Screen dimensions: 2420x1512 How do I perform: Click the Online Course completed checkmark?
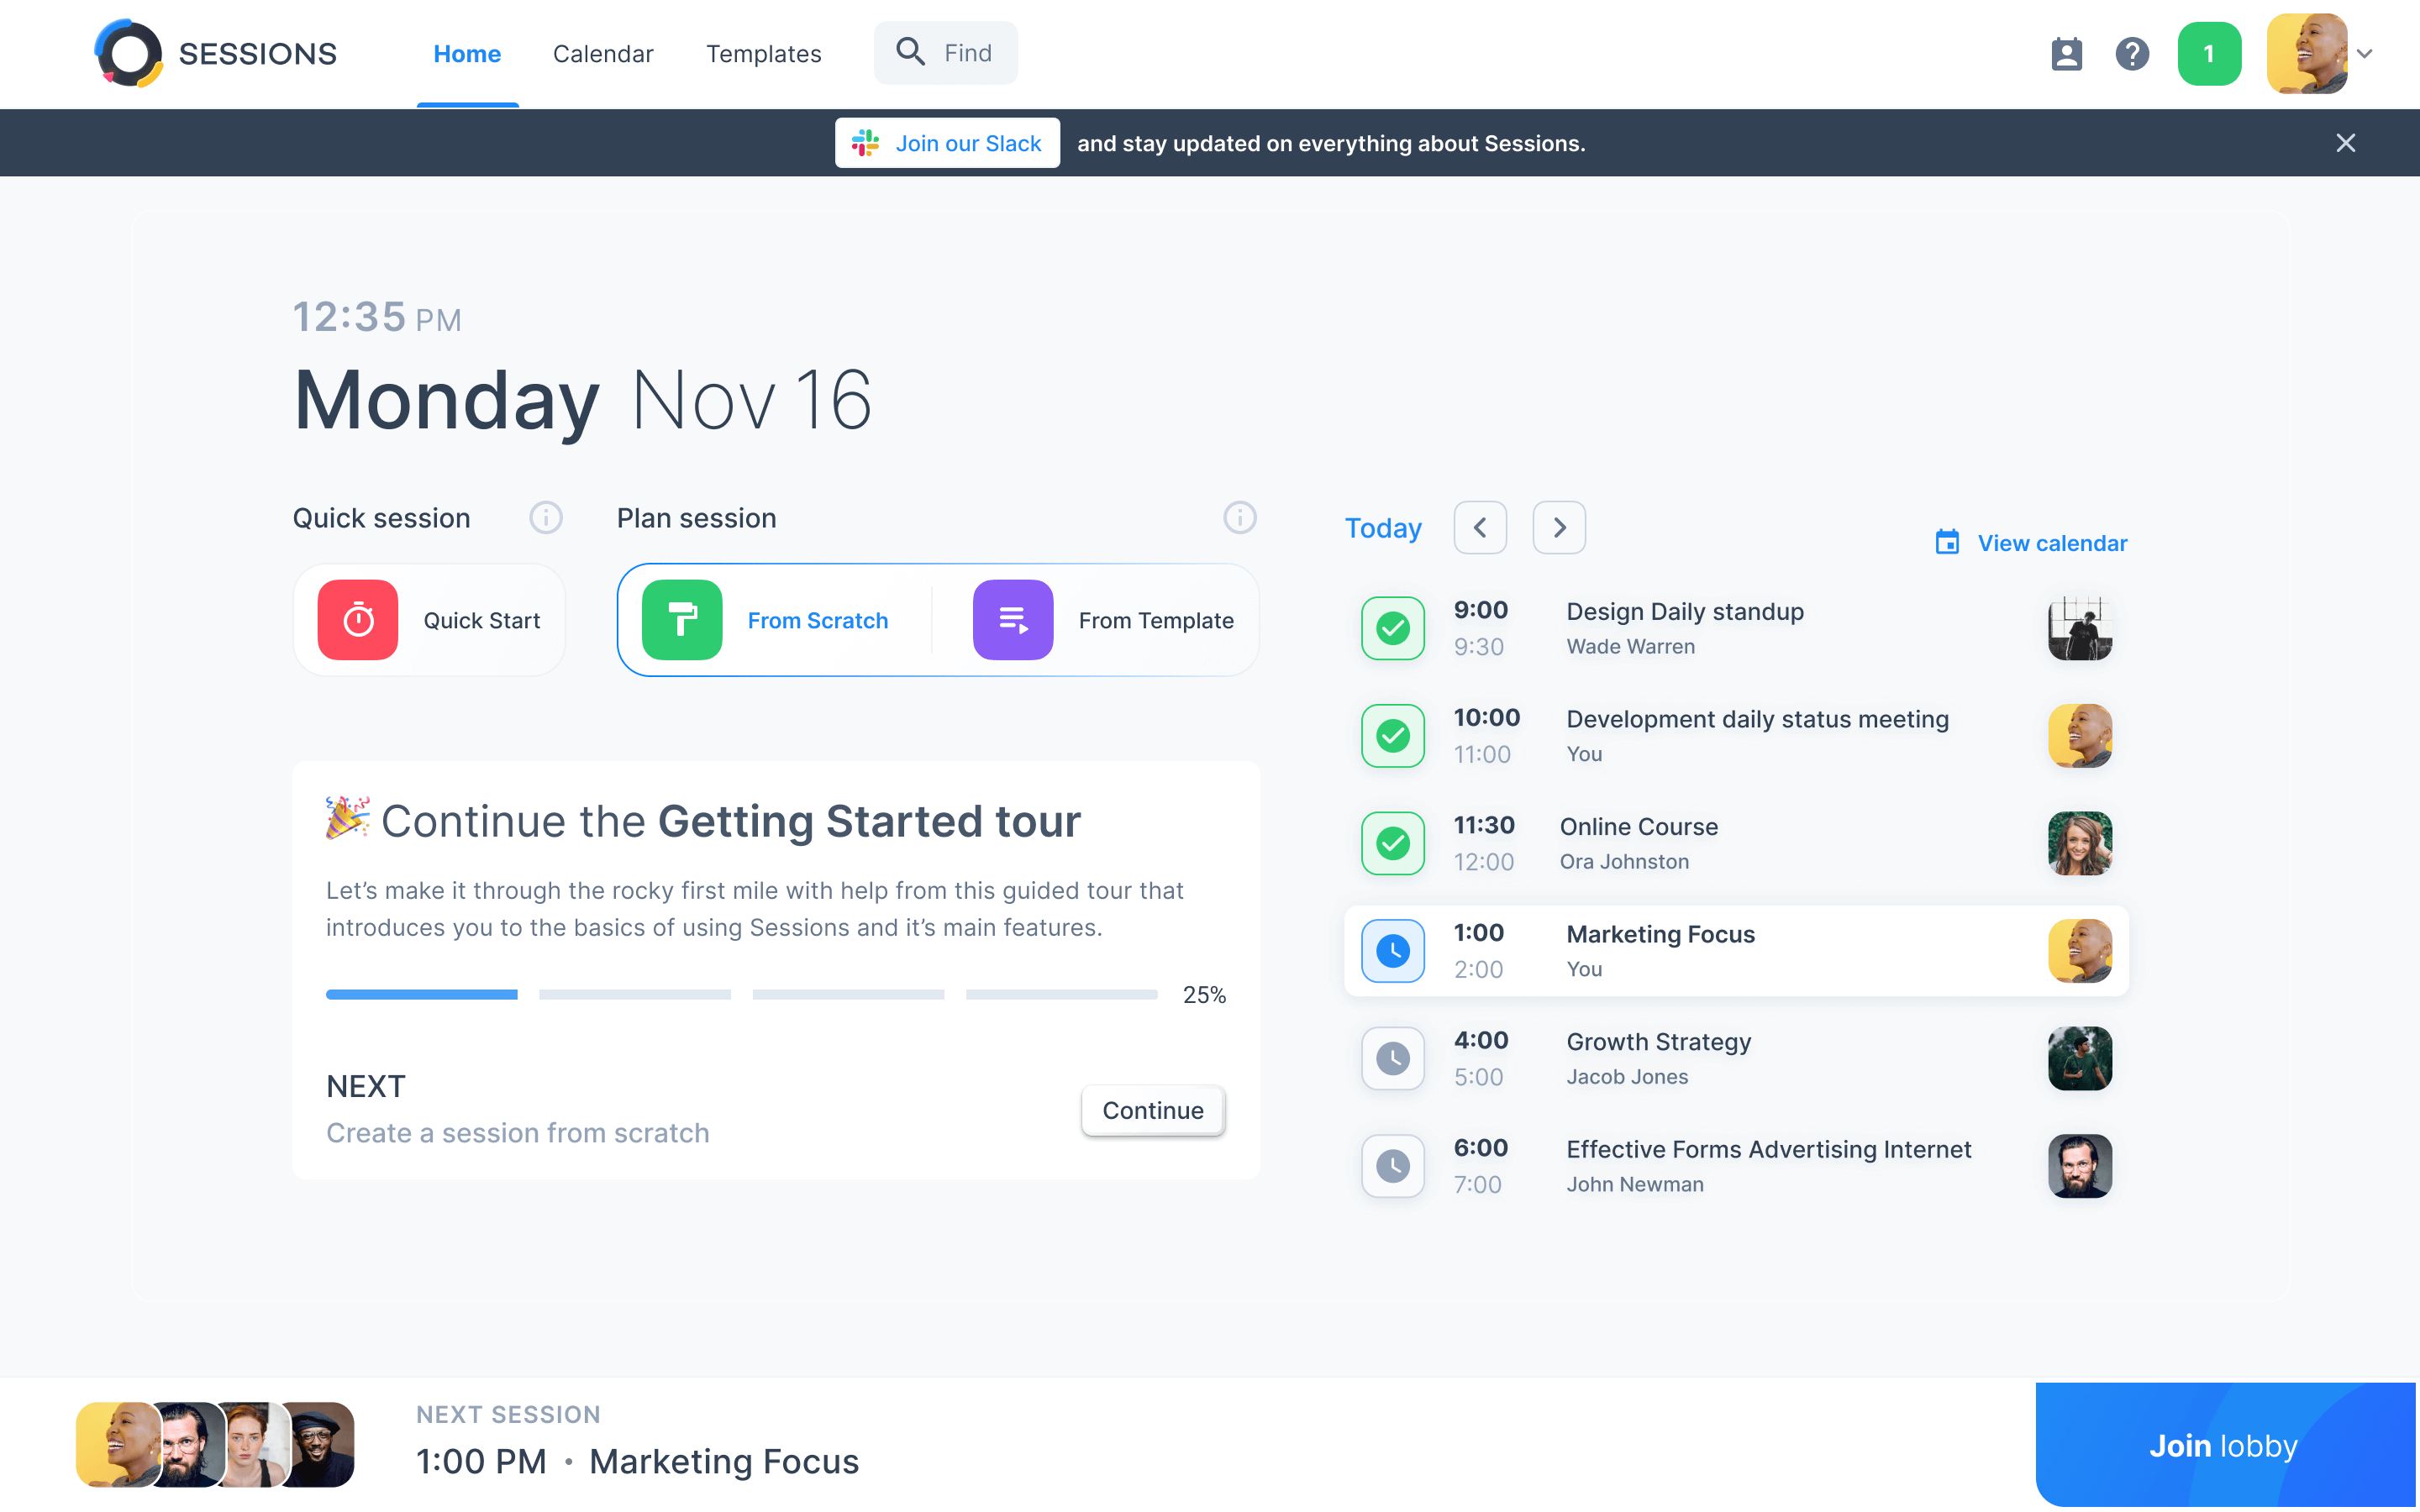pos(1392,843)
